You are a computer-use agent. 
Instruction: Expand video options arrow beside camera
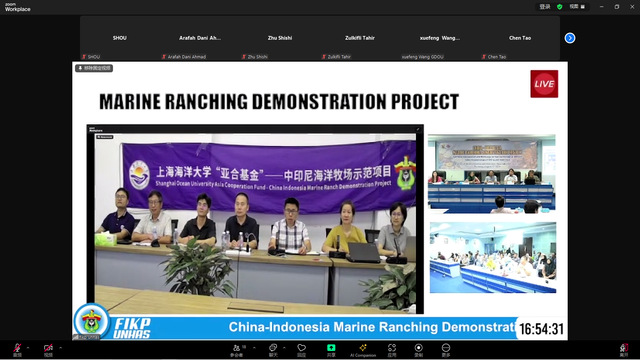[x=60, y=348]
